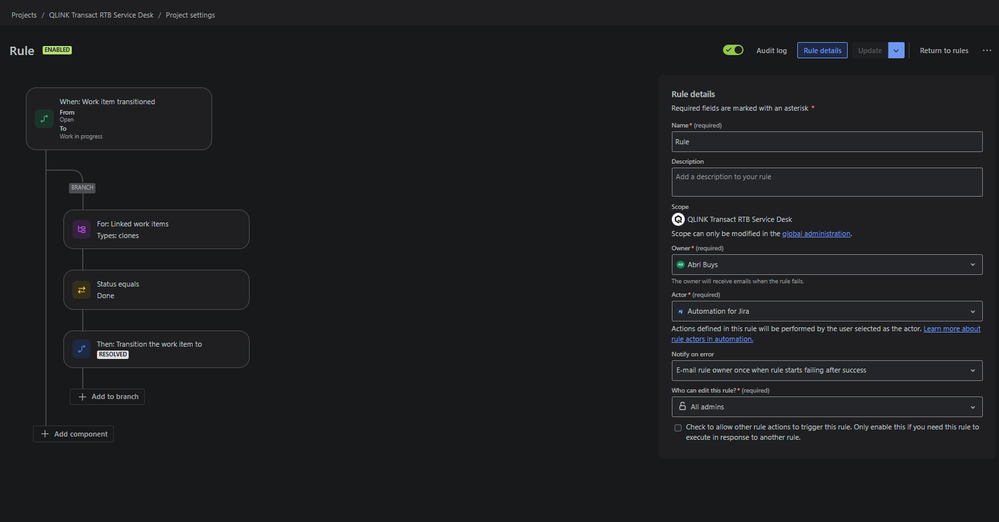Click the Rule details button

823,50
